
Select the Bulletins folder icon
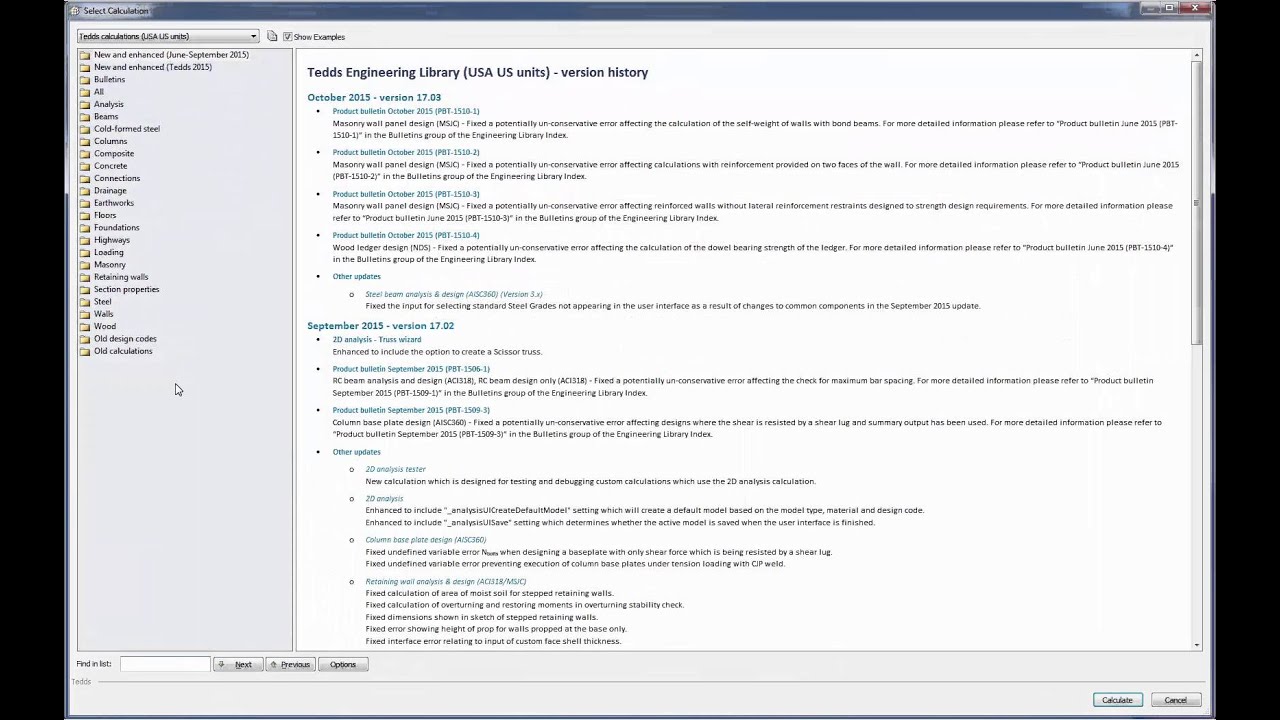pyautogui.click(x=85, y=80)
